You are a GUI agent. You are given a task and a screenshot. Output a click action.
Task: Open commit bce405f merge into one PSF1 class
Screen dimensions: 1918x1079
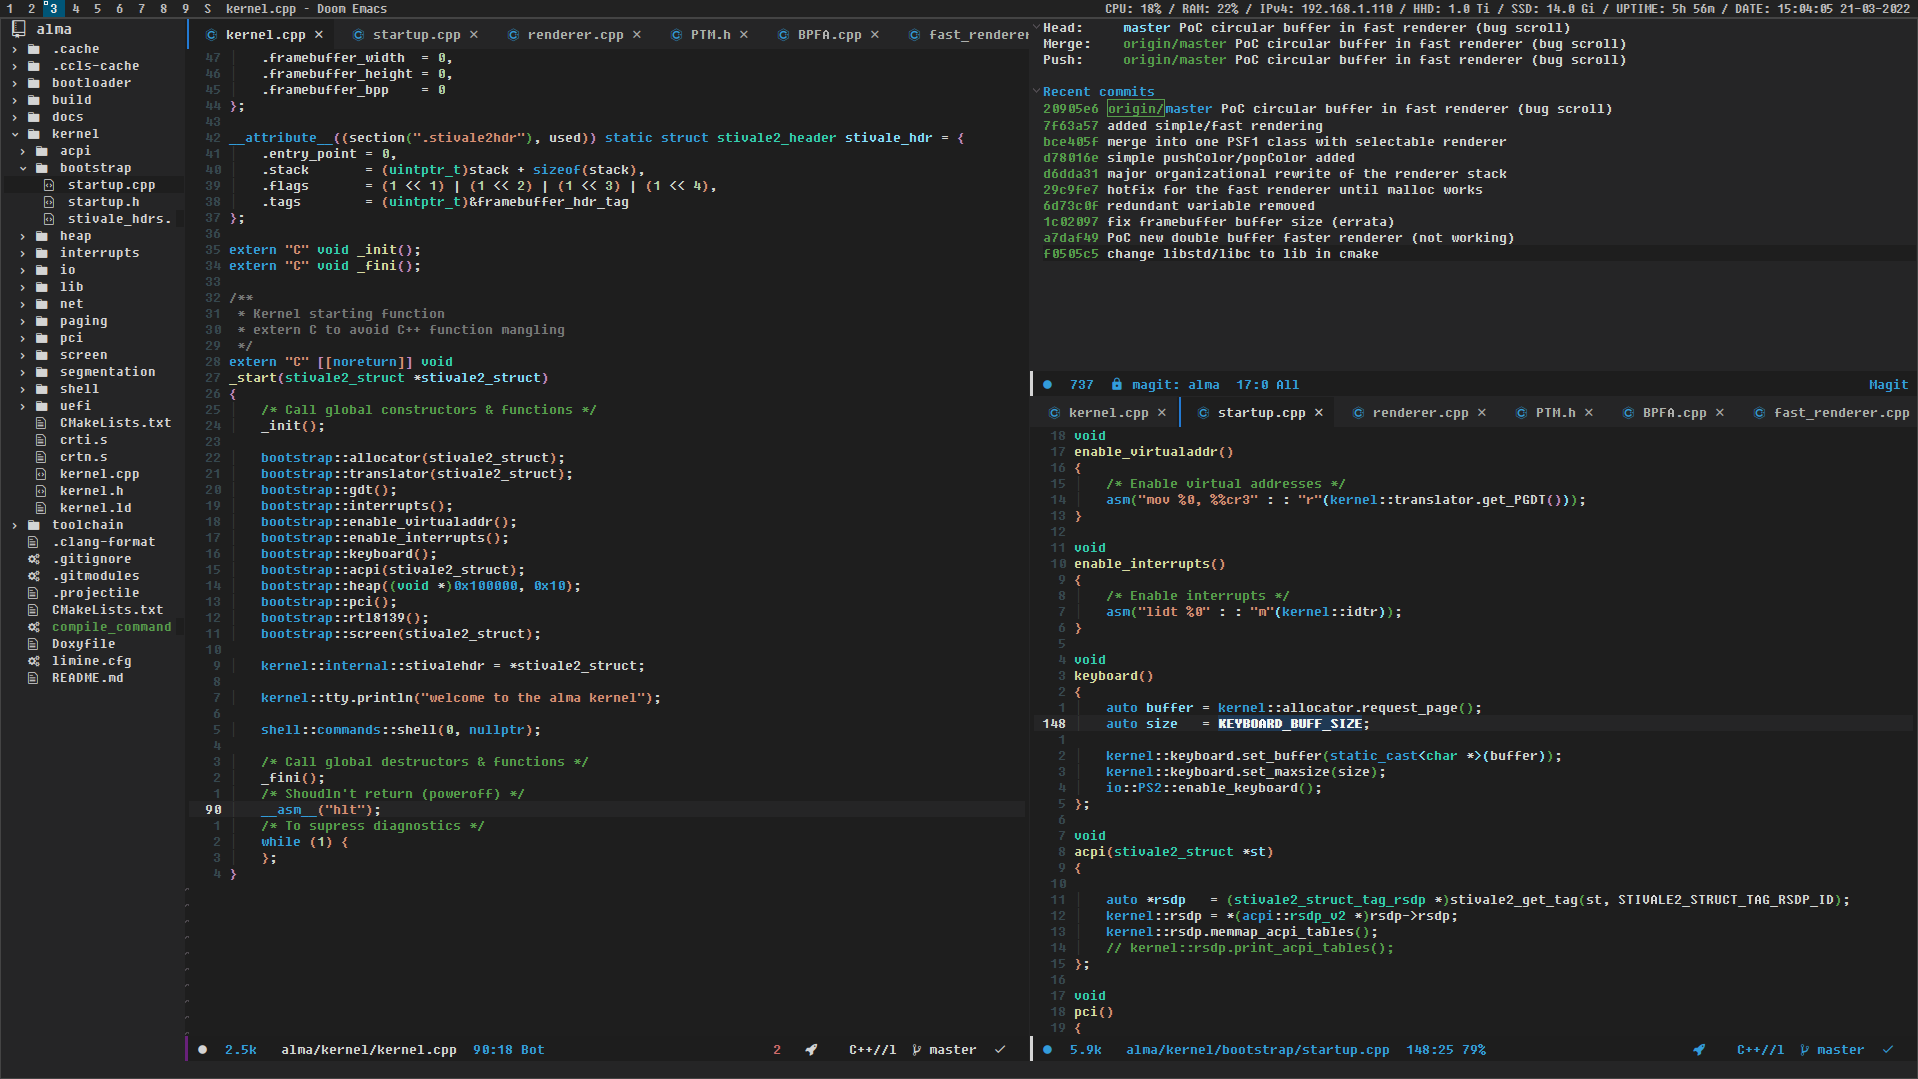tap(1274, 142)
